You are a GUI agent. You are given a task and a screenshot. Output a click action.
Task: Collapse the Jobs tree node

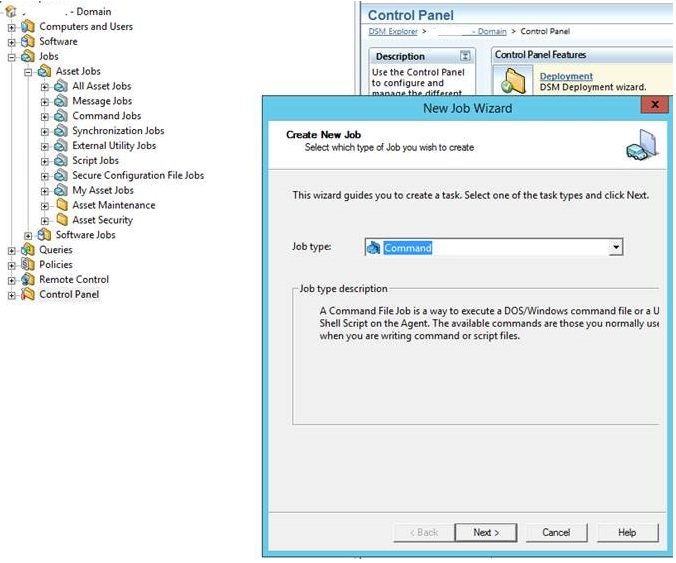click(12, 57)
